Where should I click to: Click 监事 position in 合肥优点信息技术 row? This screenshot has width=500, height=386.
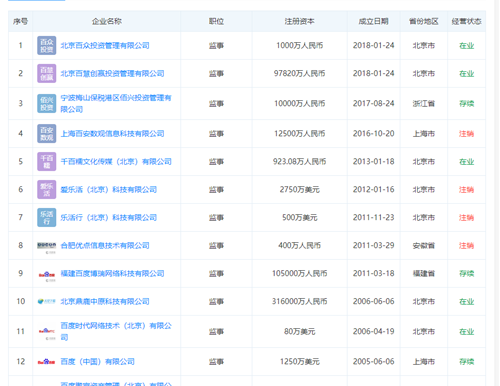pos(216,246)
